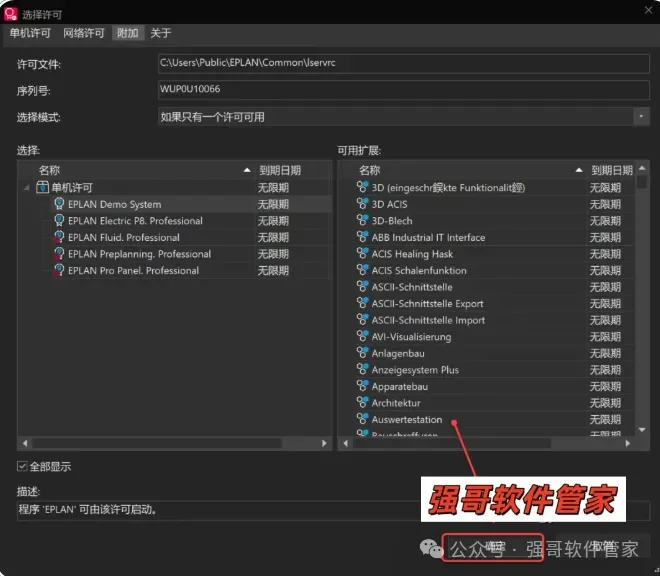Click the 单机许可 package icon

pyautogui.click(x=43, y=187)
